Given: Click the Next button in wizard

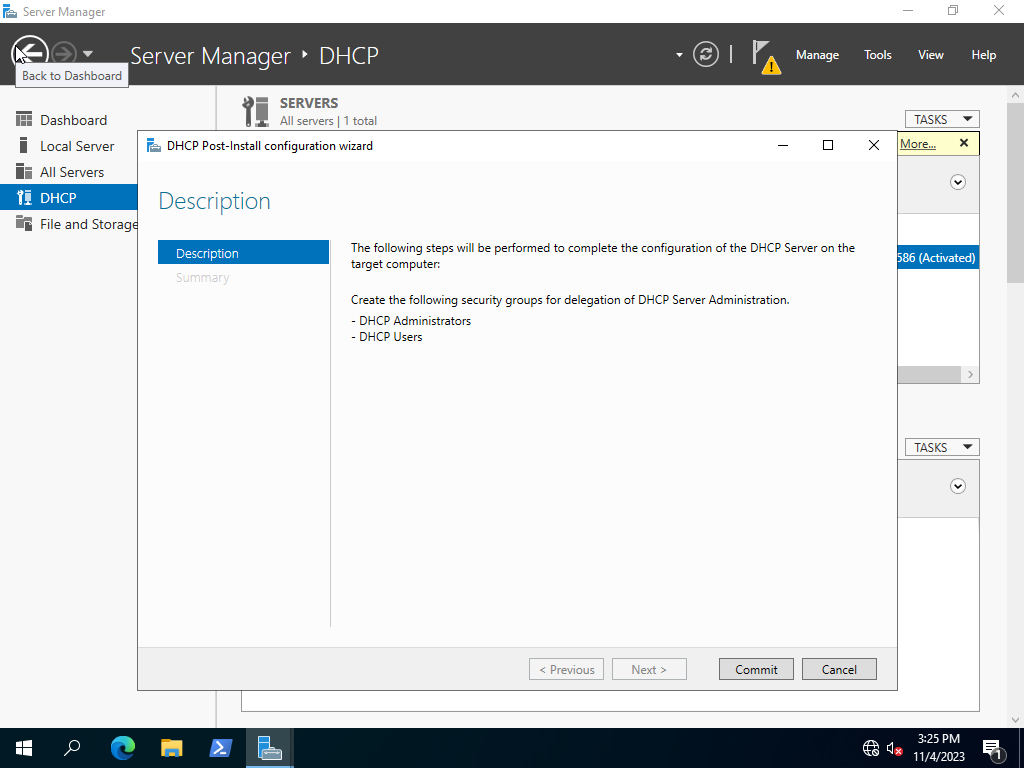Looking at the screenshot, I should click(x=649, y=669).
